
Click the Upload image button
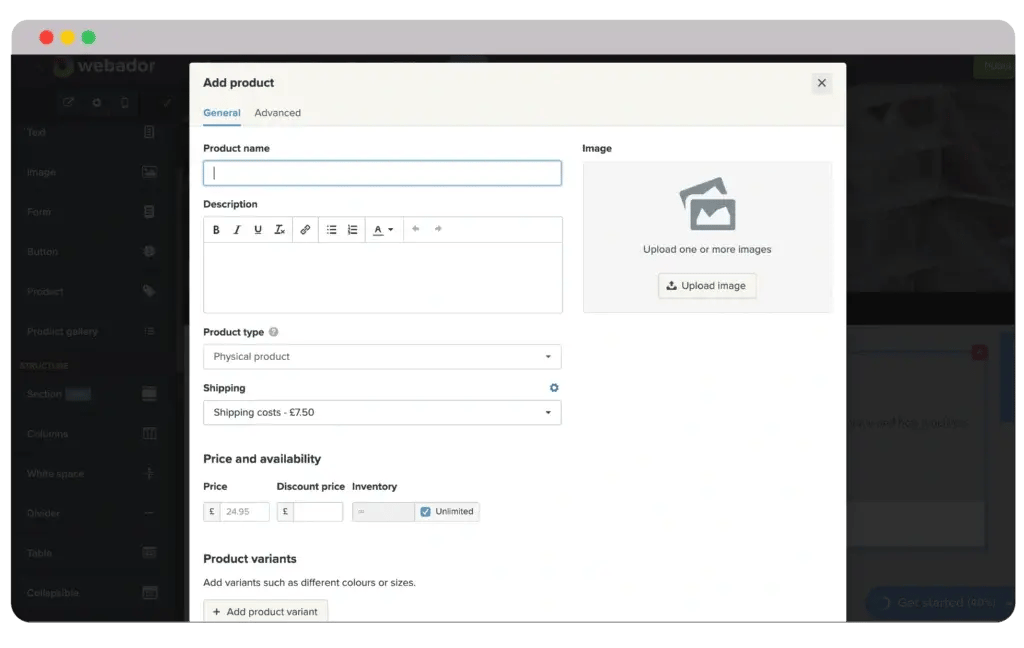click(707, 286)
